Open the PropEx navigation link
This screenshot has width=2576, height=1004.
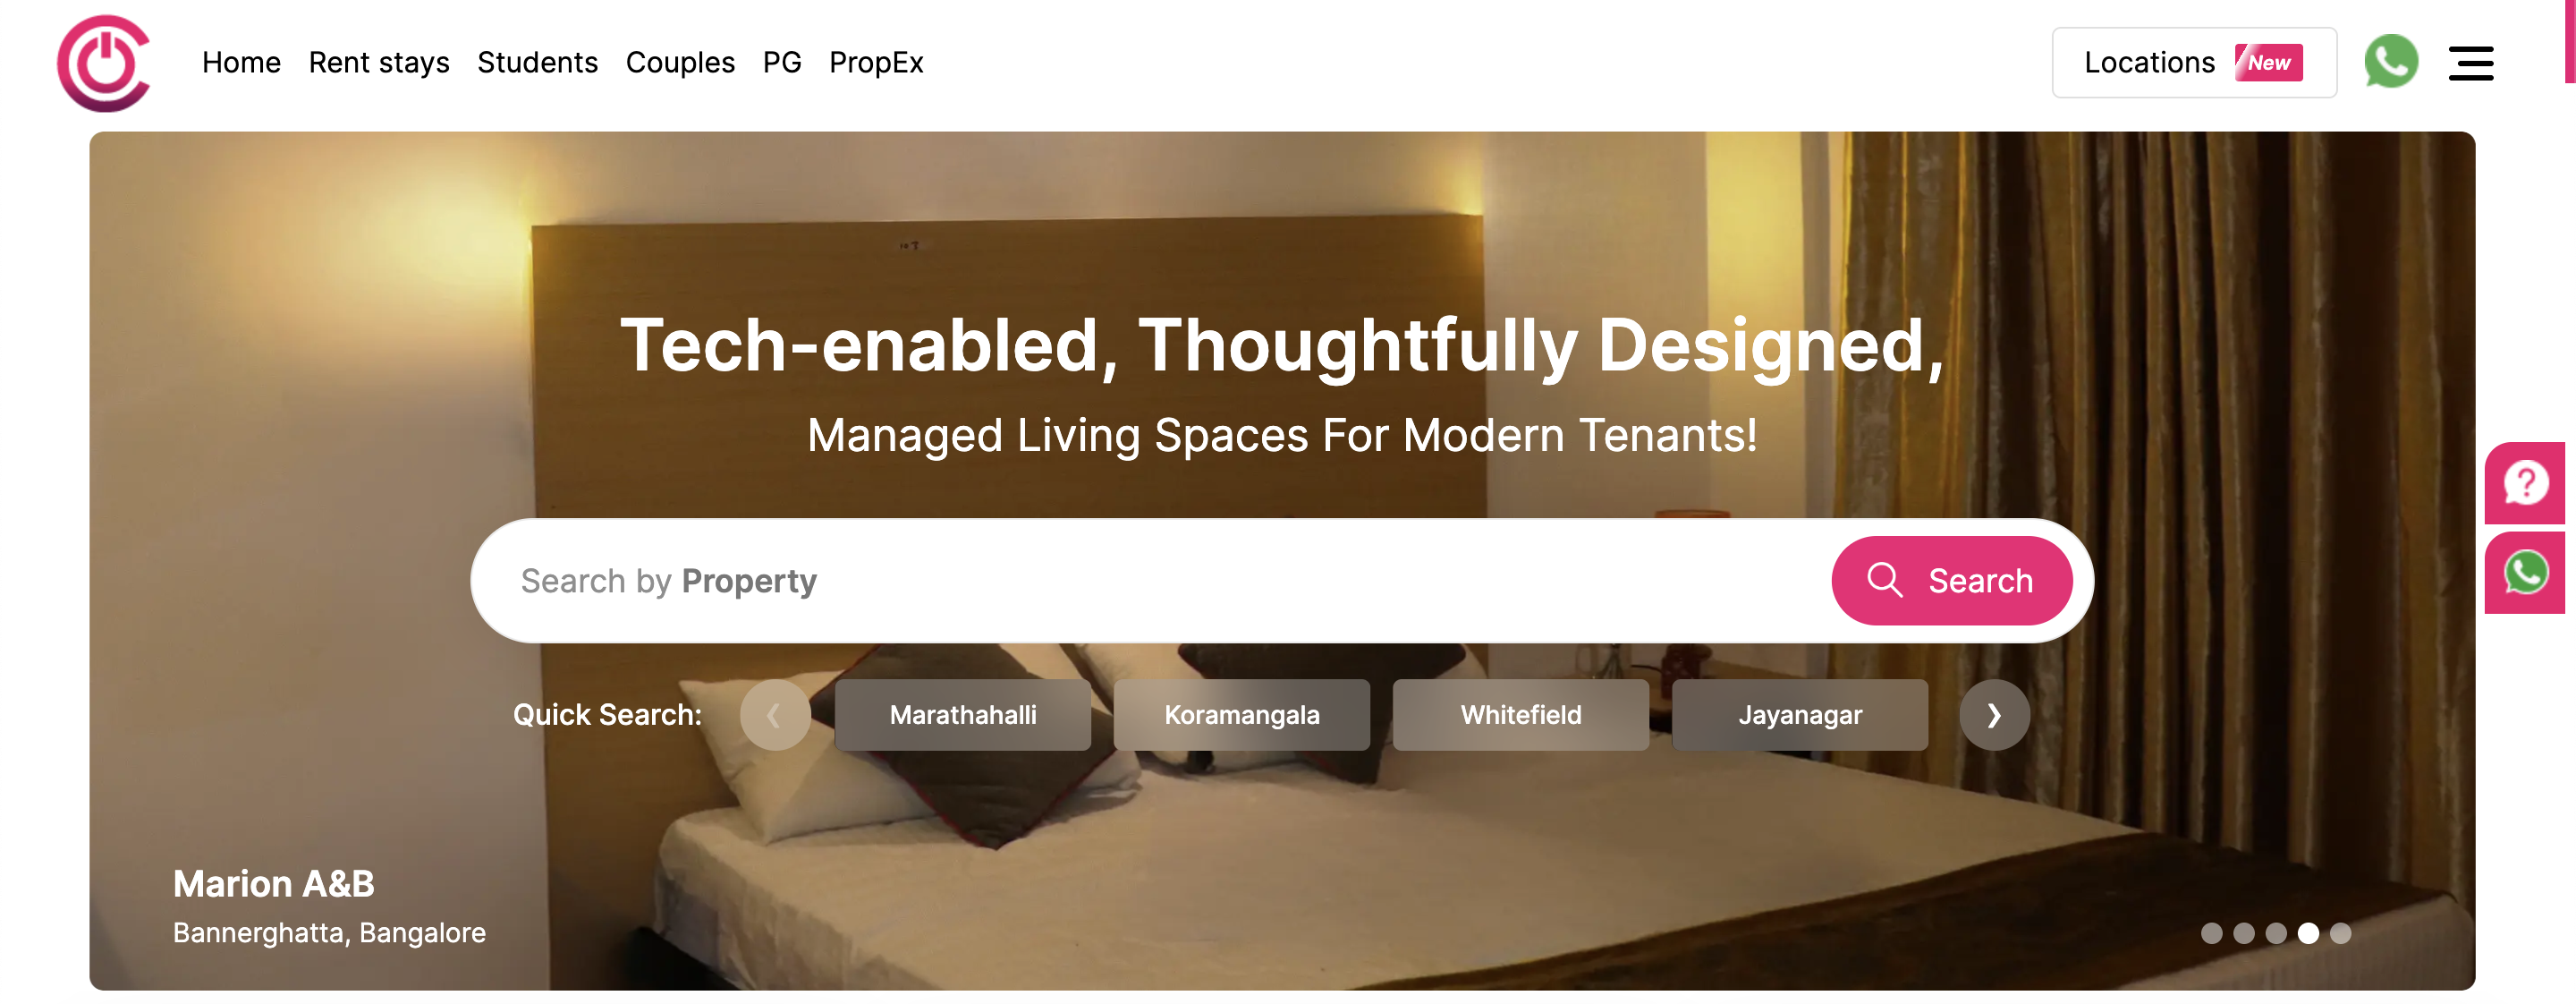876,63
